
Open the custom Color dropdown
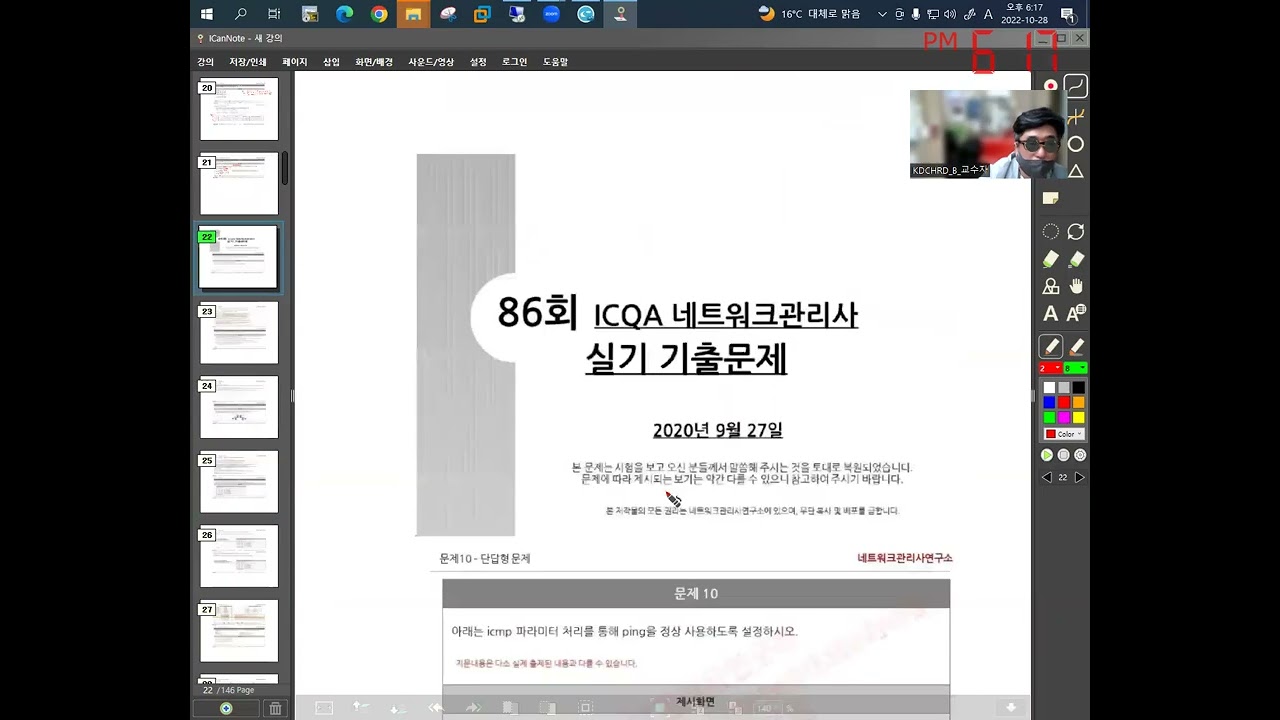pos(1064,434)
